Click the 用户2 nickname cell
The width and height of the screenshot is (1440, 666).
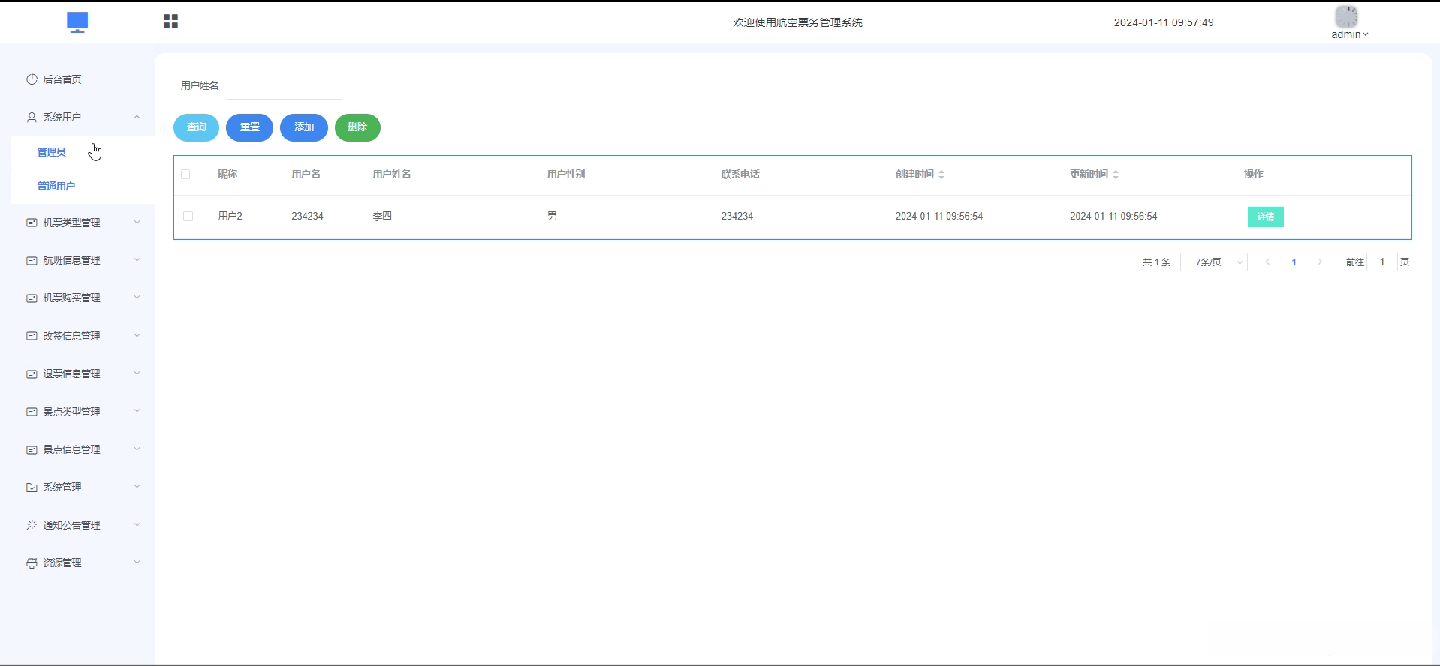point(230,216)
